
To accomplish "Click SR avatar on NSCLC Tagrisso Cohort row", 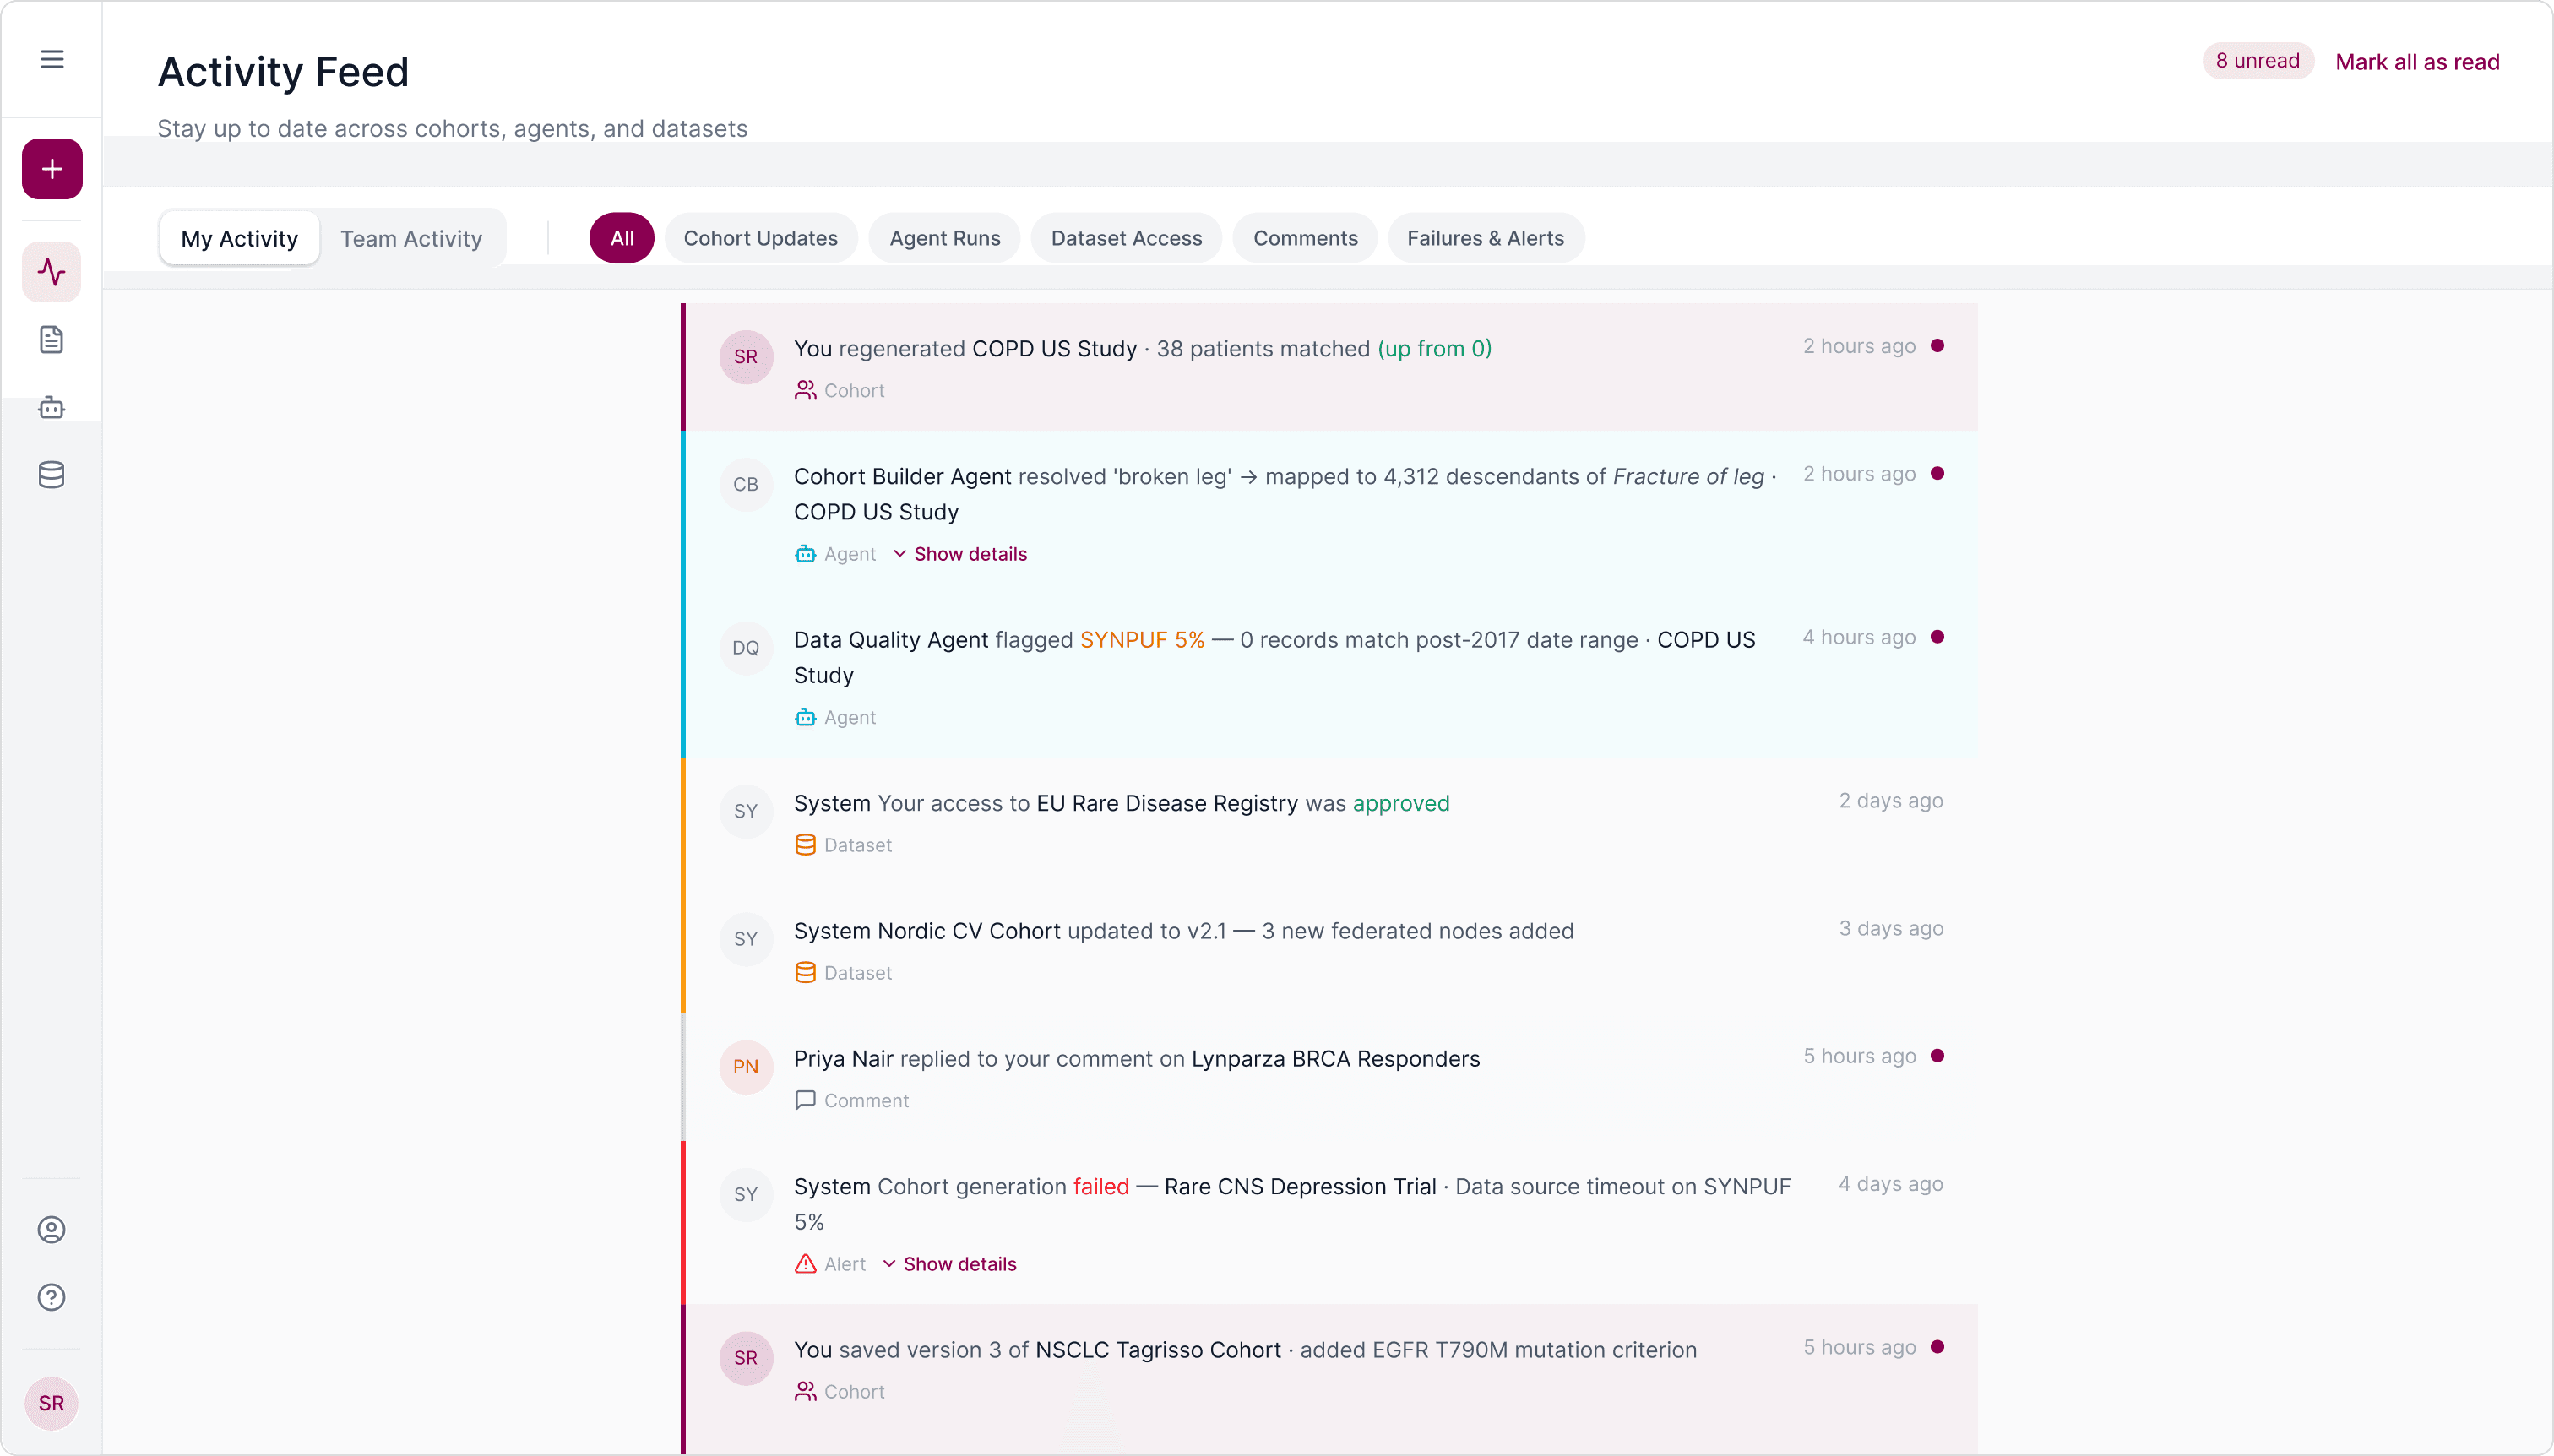I will pyautogui.click(x=746, y=1358).
